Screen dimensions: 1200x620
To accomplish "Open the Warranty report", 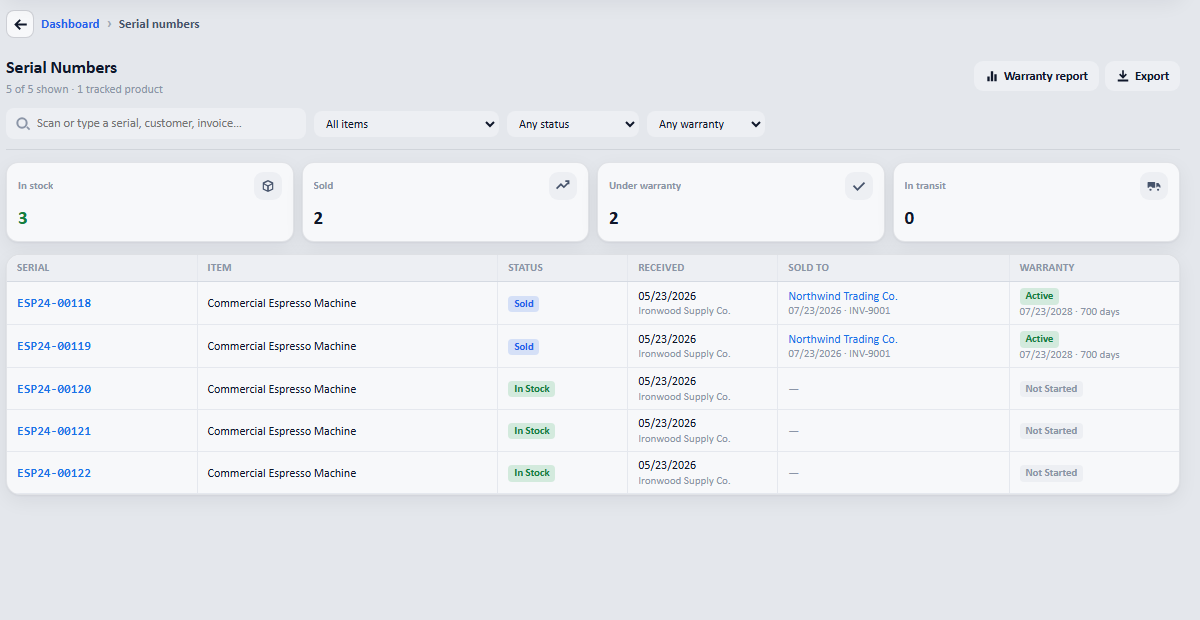I will [1036, 76].
